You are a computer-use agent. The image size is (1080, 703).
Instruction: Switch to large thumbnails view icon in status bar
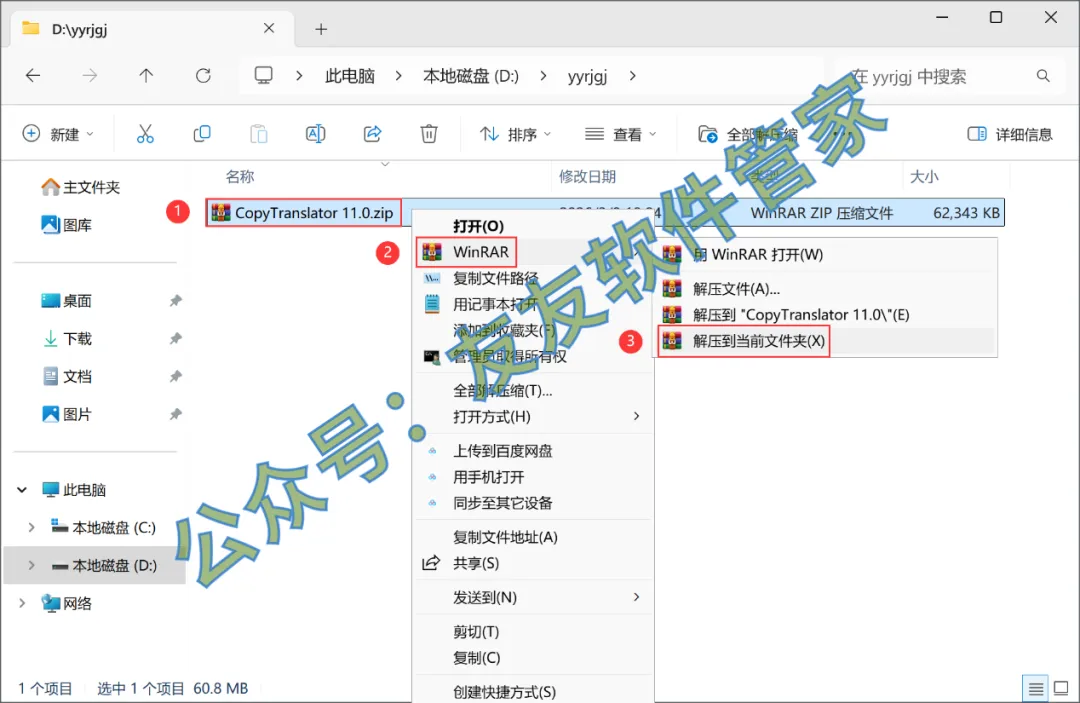[x=1061, y=689]
